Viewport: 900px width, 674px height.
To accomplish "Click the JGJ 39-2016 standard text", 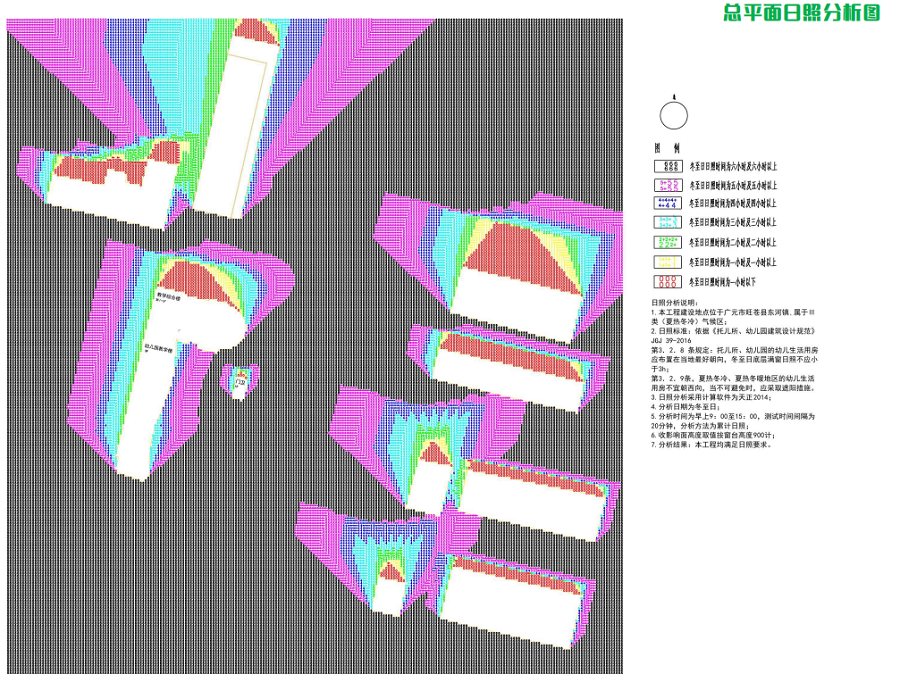I will (673, 340).
